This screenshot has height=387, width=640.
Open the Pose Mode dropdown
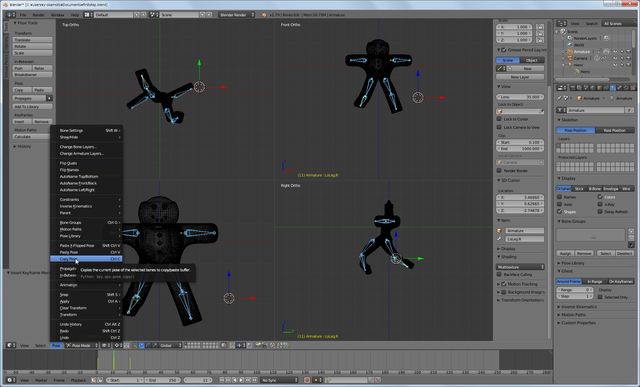[82, 345]
